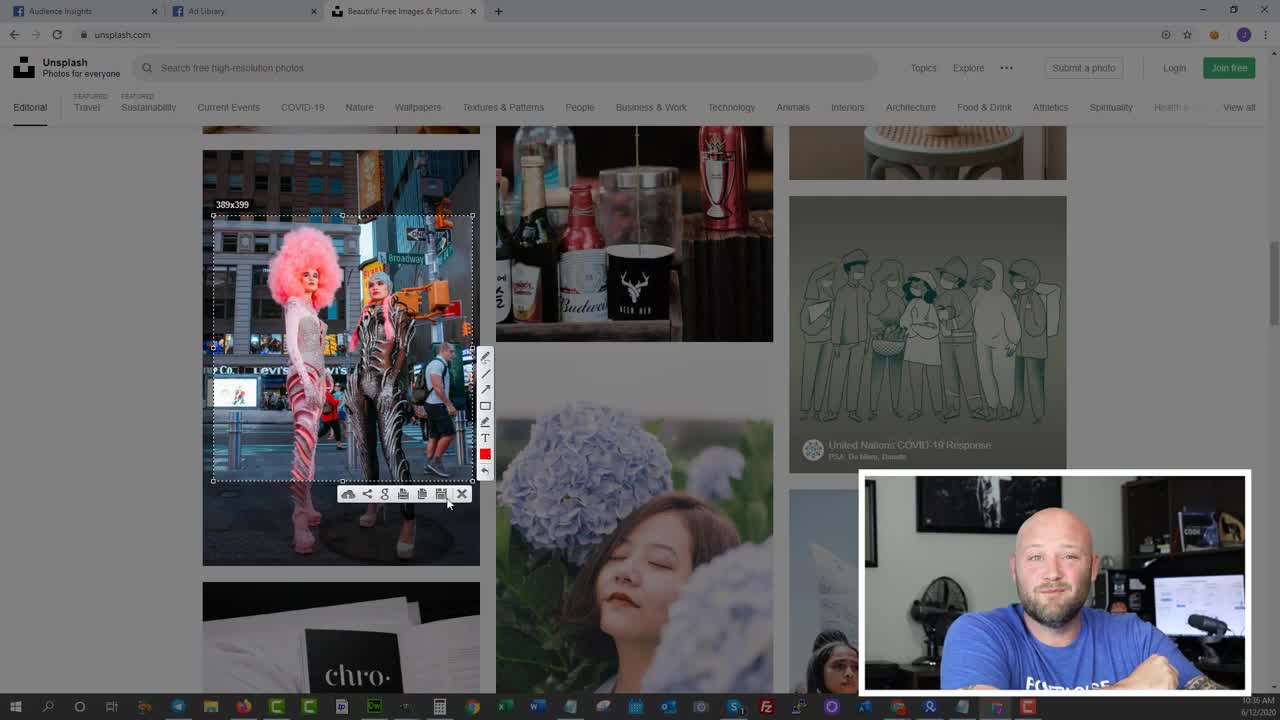Close the Audience Insights tab
Image resolution: width=1280 pixels, height=720 pixels.
pyautogui.click(x=154, y=11)
